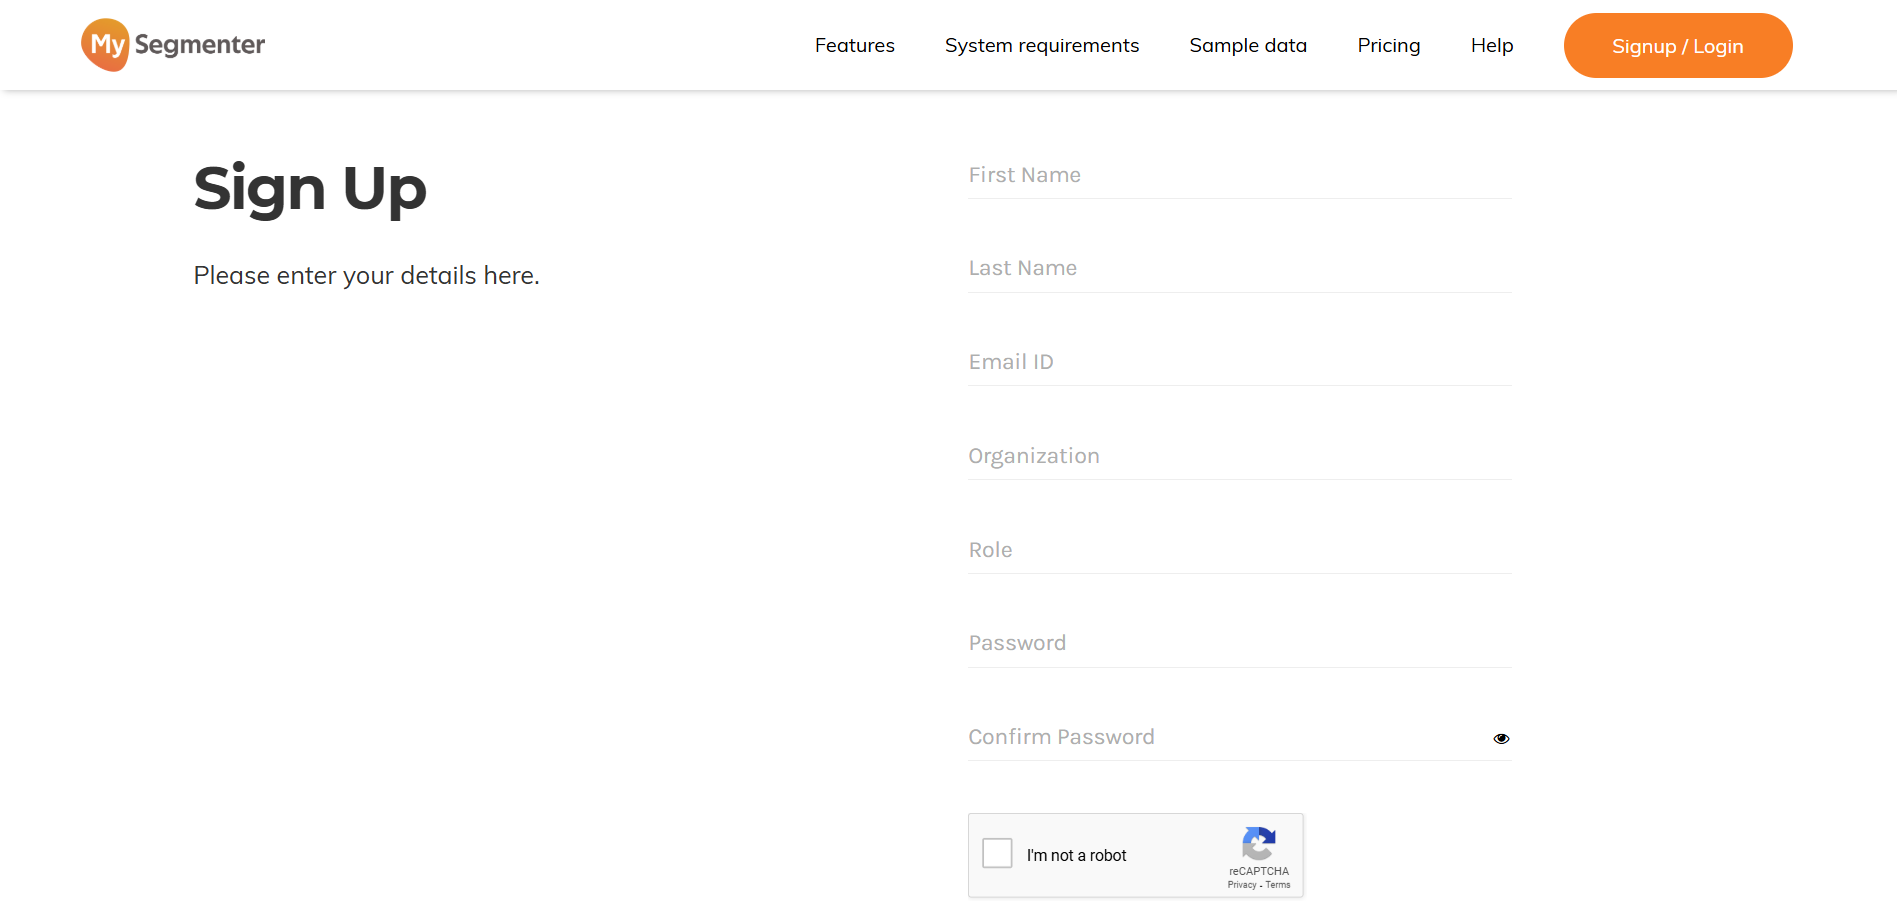The width and height of the screenshot is (1897, 907).
Task: Check the I'm not a robot box
Action: (997, 853)
